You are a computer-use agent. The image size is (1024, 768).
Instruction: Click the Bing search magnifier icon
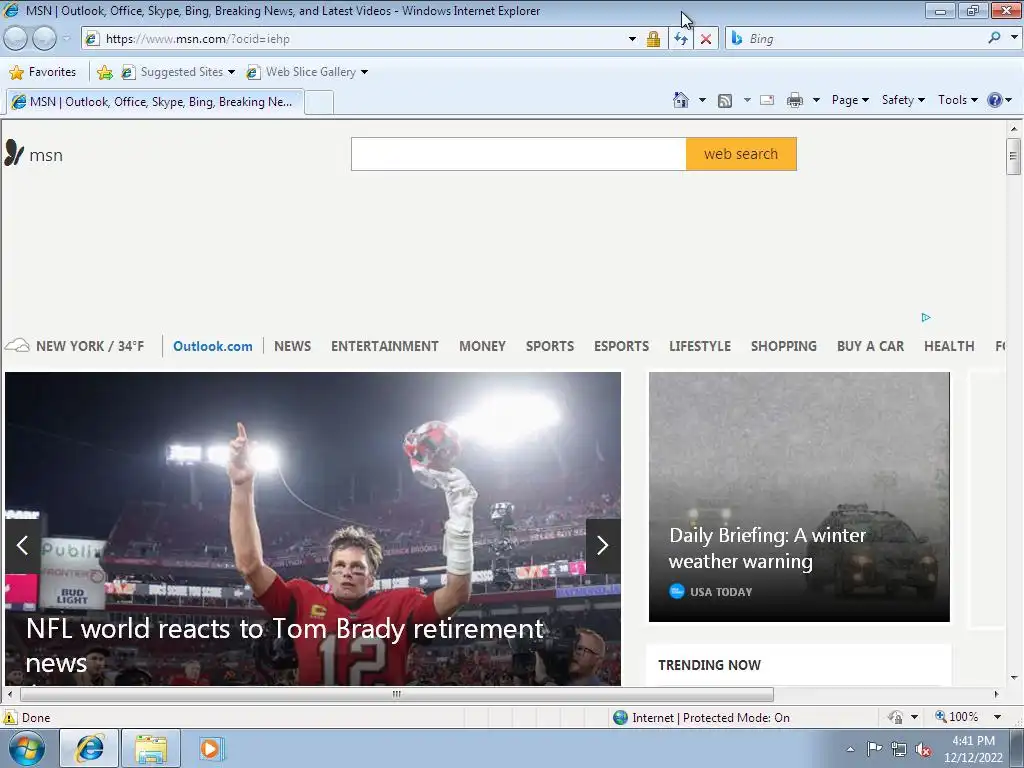[x=994, y=38]
